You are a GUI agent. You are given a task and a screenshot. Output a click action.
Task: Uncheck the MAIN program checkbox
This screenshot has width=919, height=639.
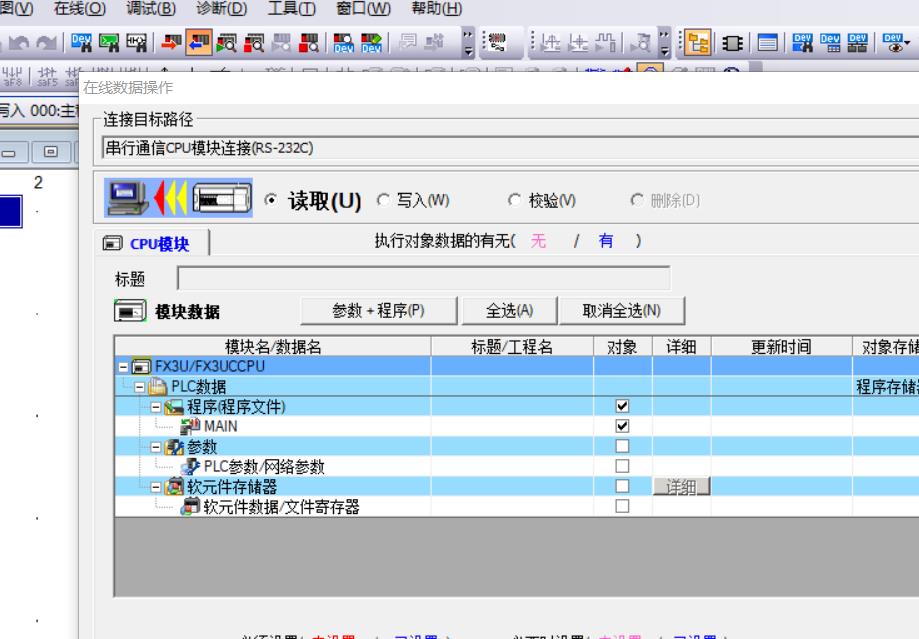click(x=622, y=426)
